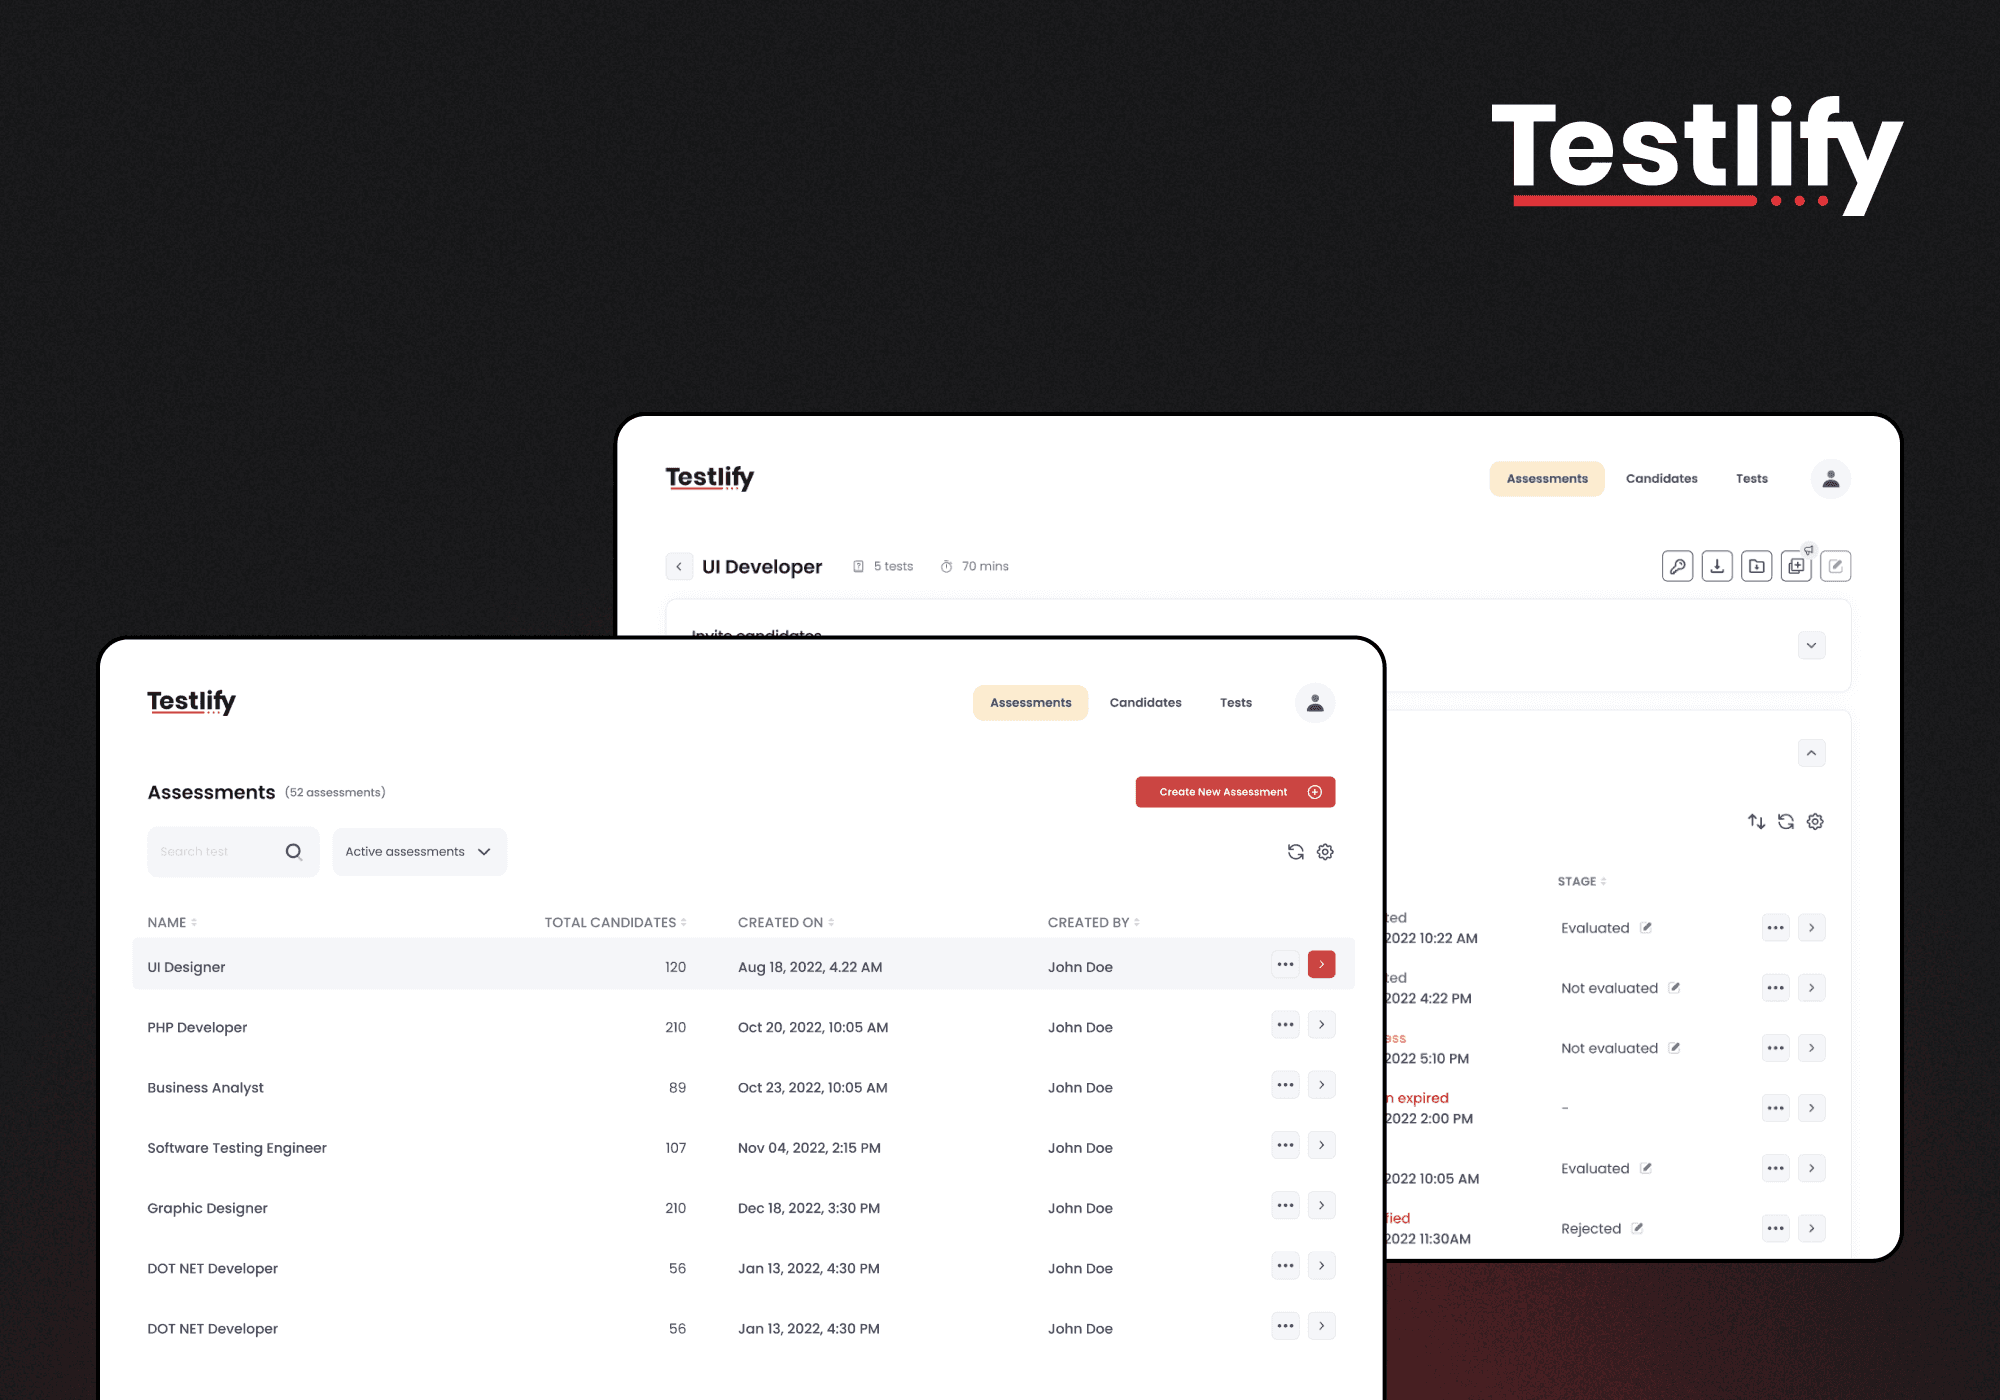Open the Business Analyst assessment arrow
This screenshot has width=2000, height=1400.
pos(1322,1085)
